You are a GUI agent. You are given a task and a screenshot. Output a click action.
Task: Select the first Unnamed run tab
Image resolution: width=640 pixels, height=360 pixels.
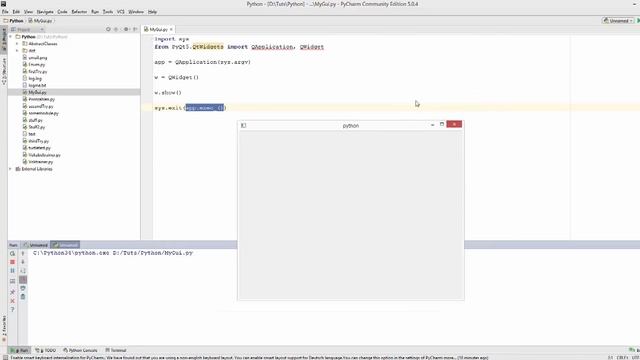pyautogui.click(x=36, y=245)
